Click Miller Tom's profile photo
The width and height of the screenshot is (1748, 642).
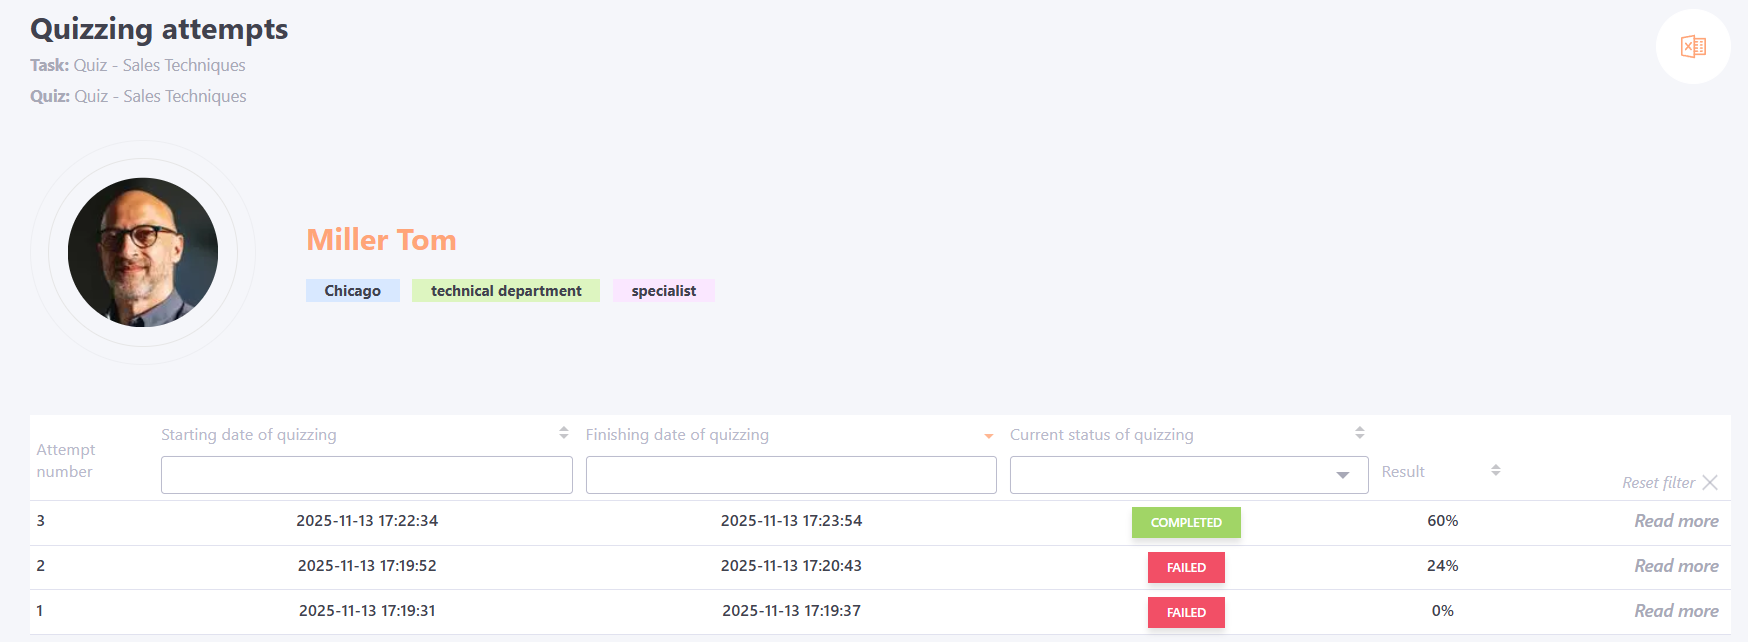click(x=143, y=252)
